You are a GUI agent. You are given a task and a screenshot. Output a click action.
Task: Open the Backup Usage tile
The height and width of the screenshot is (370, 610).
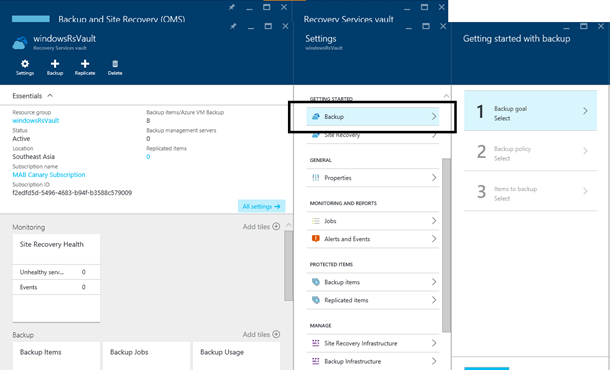237,356
